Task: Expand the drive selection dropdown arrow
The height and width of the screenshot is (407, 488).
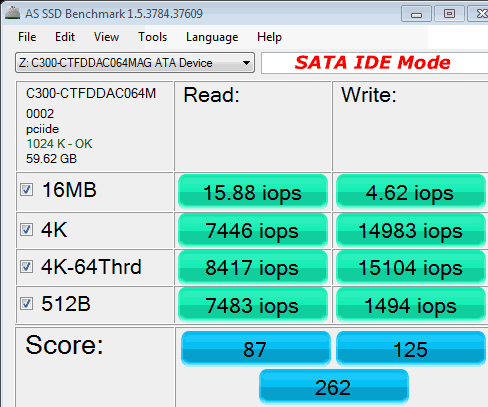Action: (x=246, y=63)
